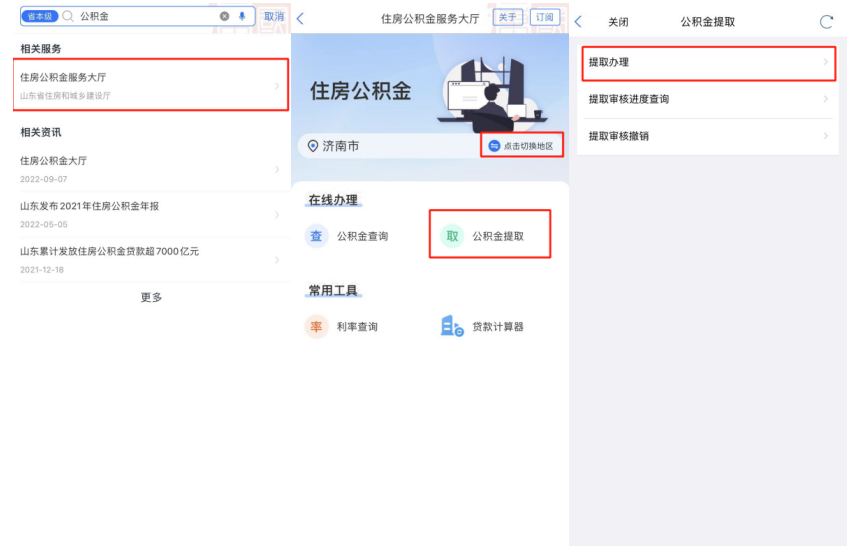The image size is (852, 551).
Task: Open 住房公积金服务大厅 service result
Action: 151,85
